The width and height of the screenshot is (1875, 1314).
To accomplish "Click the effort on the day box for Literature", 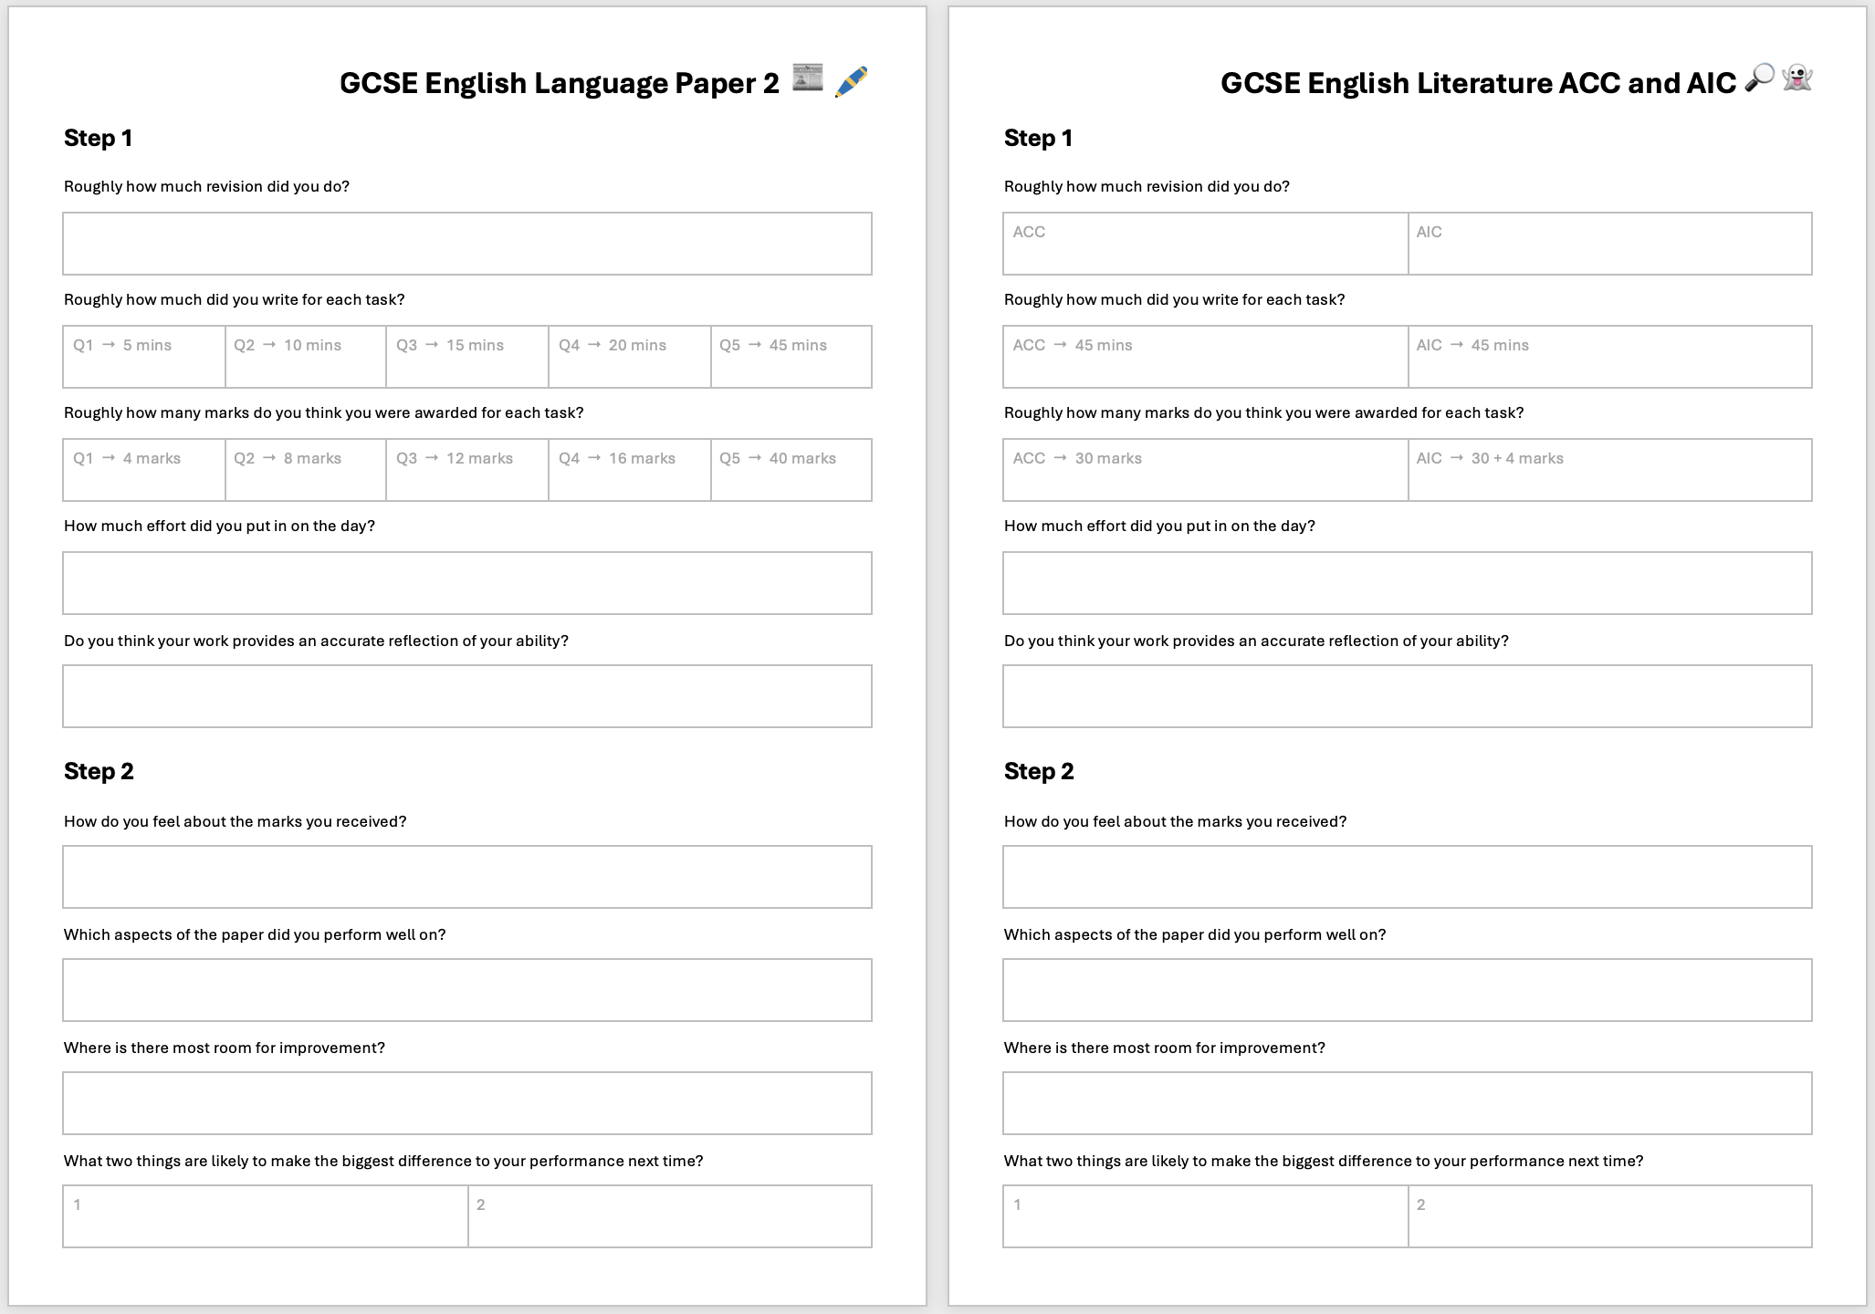I will pyautogui.click(x=1406, y=583).
